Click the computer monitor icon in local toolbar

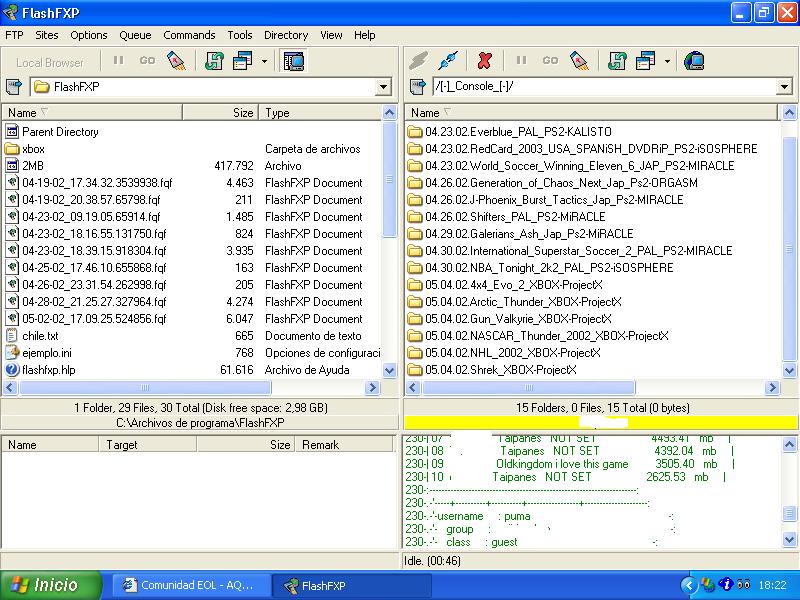point(293,61)
